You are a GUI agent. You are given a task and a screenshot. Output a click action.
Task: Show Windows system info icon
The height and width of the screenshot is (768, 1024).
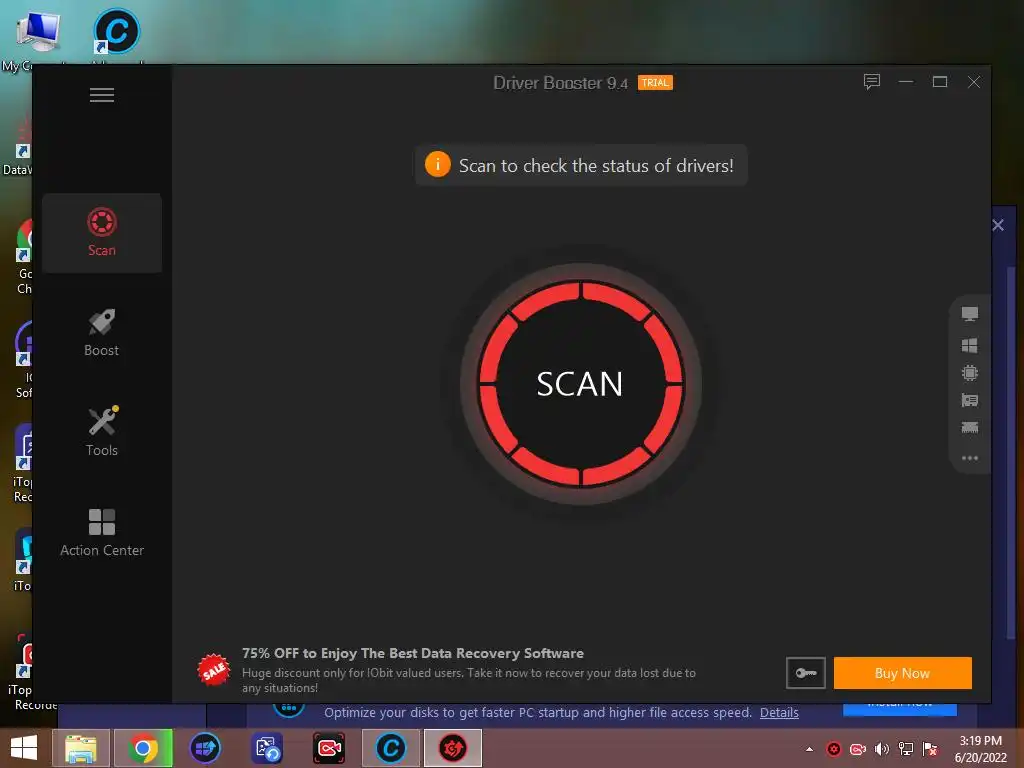(x=970, y=345)
